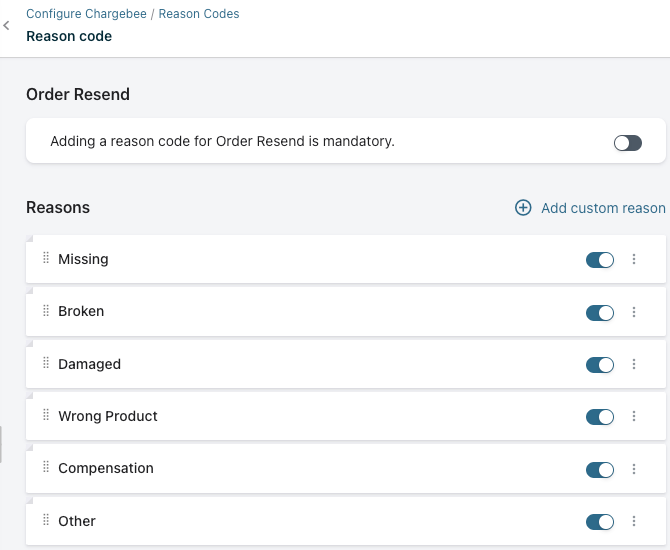Click Add custom reason
Viewport: 670px width, 550px height.
click(x=602, y=208)
